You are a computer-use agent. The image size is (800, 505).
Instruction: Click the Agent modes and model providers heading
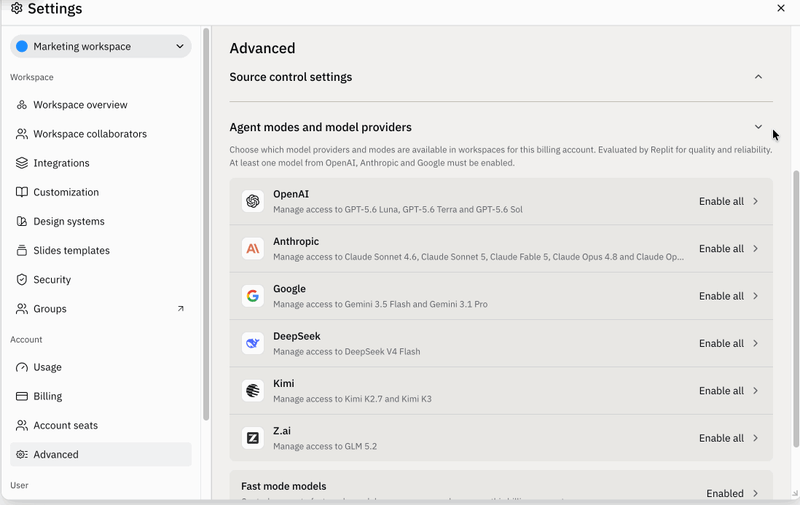320,127
